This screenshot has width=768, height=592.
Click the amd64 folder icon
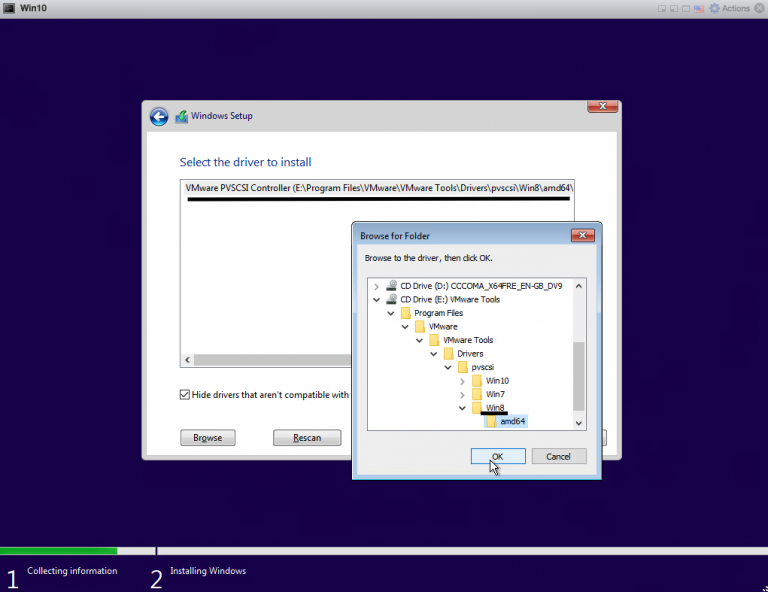point(491,421)
